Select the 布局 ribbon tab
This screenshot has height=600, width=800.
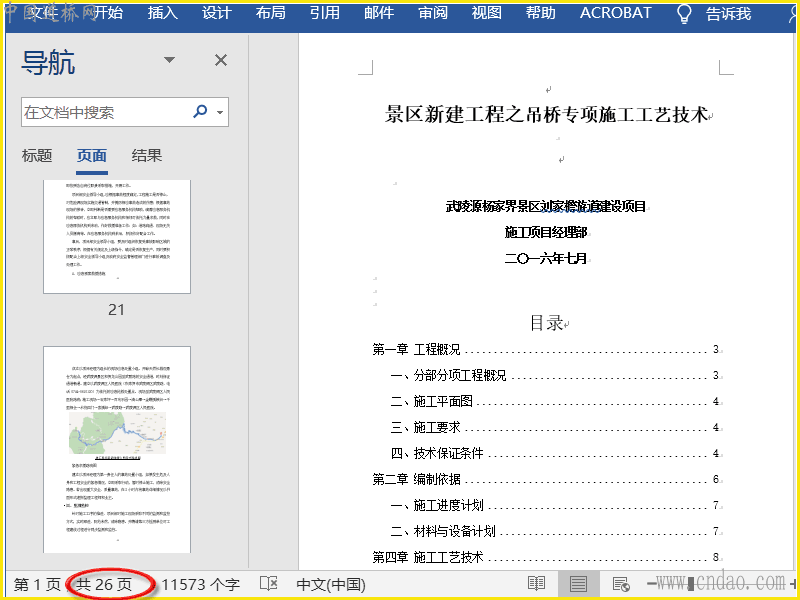[270, 13]
